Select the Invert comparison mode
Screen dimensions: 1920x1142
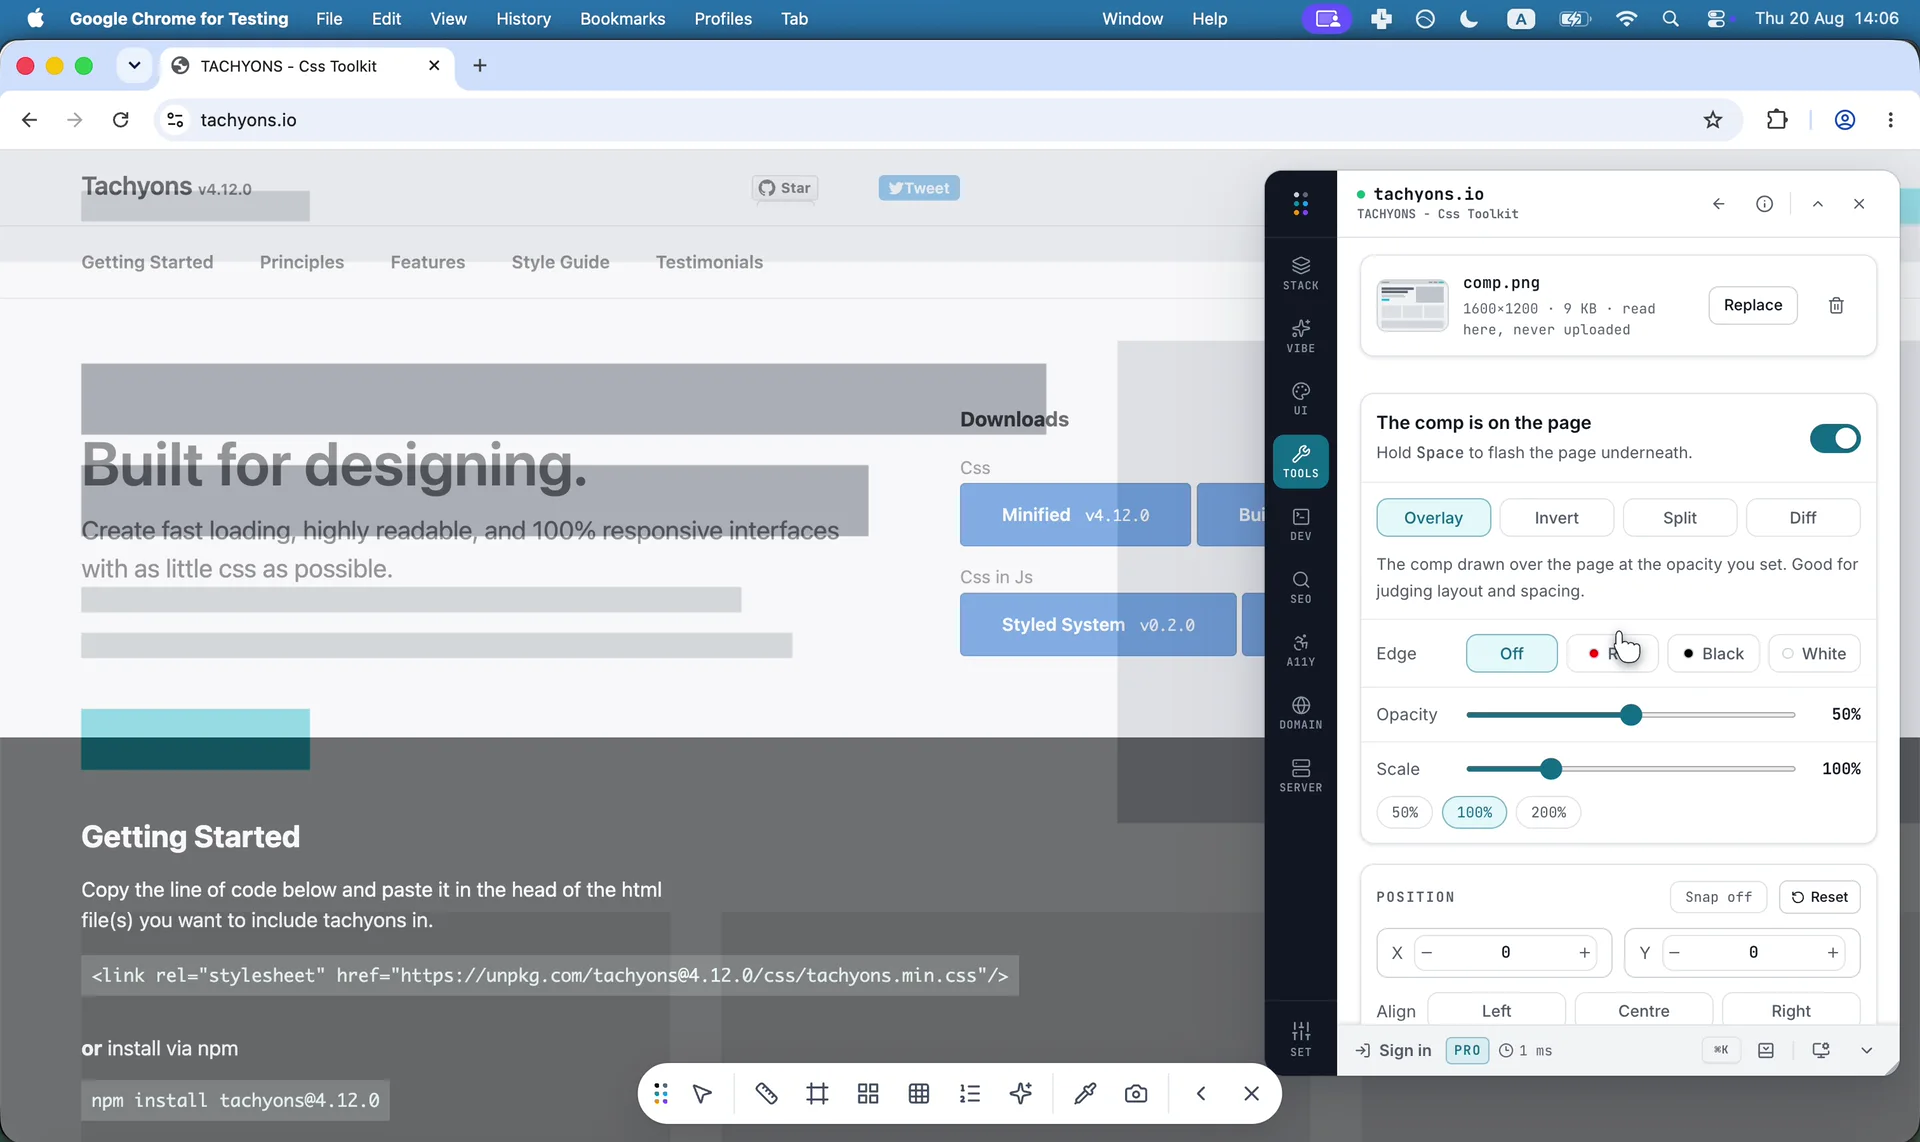(1556, 518)
